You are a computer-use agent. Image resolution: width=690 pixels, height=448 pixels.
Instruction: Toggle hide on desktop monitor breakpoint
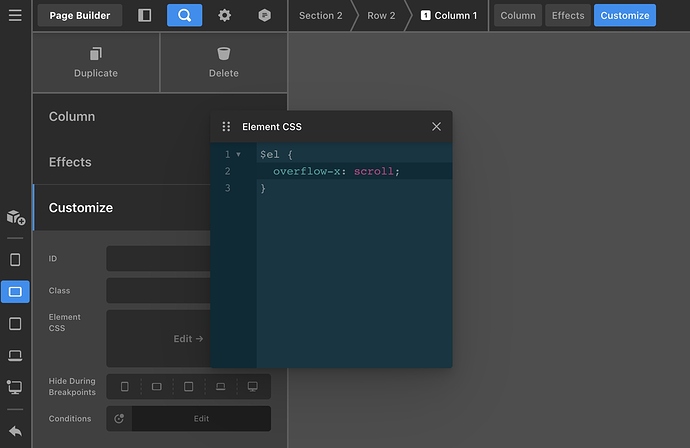[x=252, y=386]
